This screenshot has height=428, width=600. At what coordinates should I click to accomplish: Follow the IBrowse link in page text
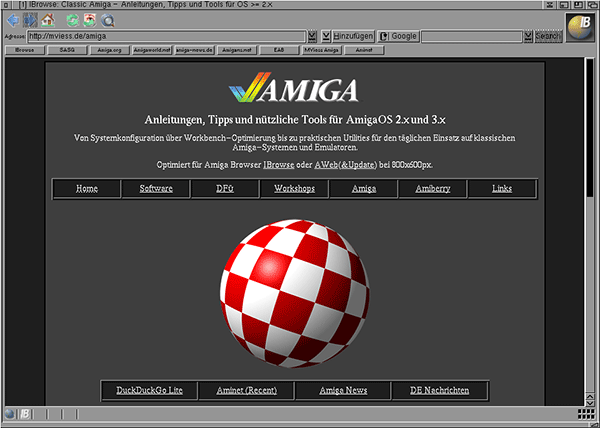pos(279,165)
